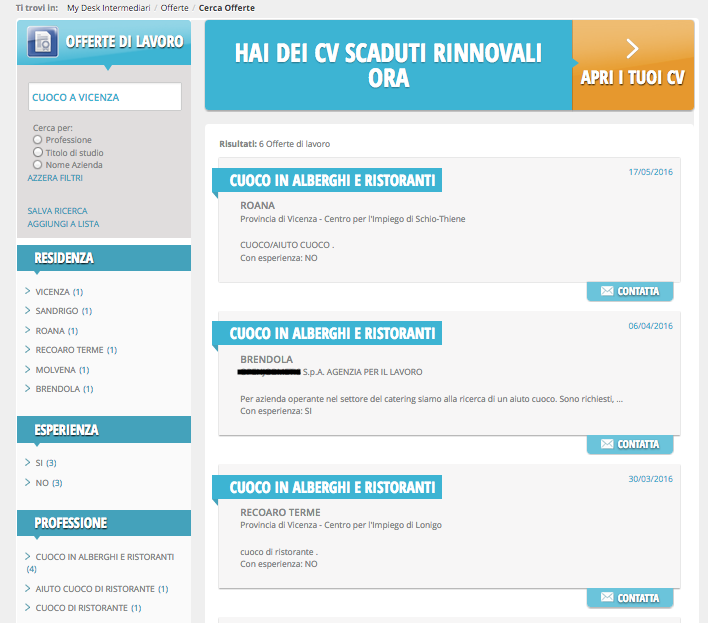Open Offerte in the breadcrumb

click(x=175, y=8)
